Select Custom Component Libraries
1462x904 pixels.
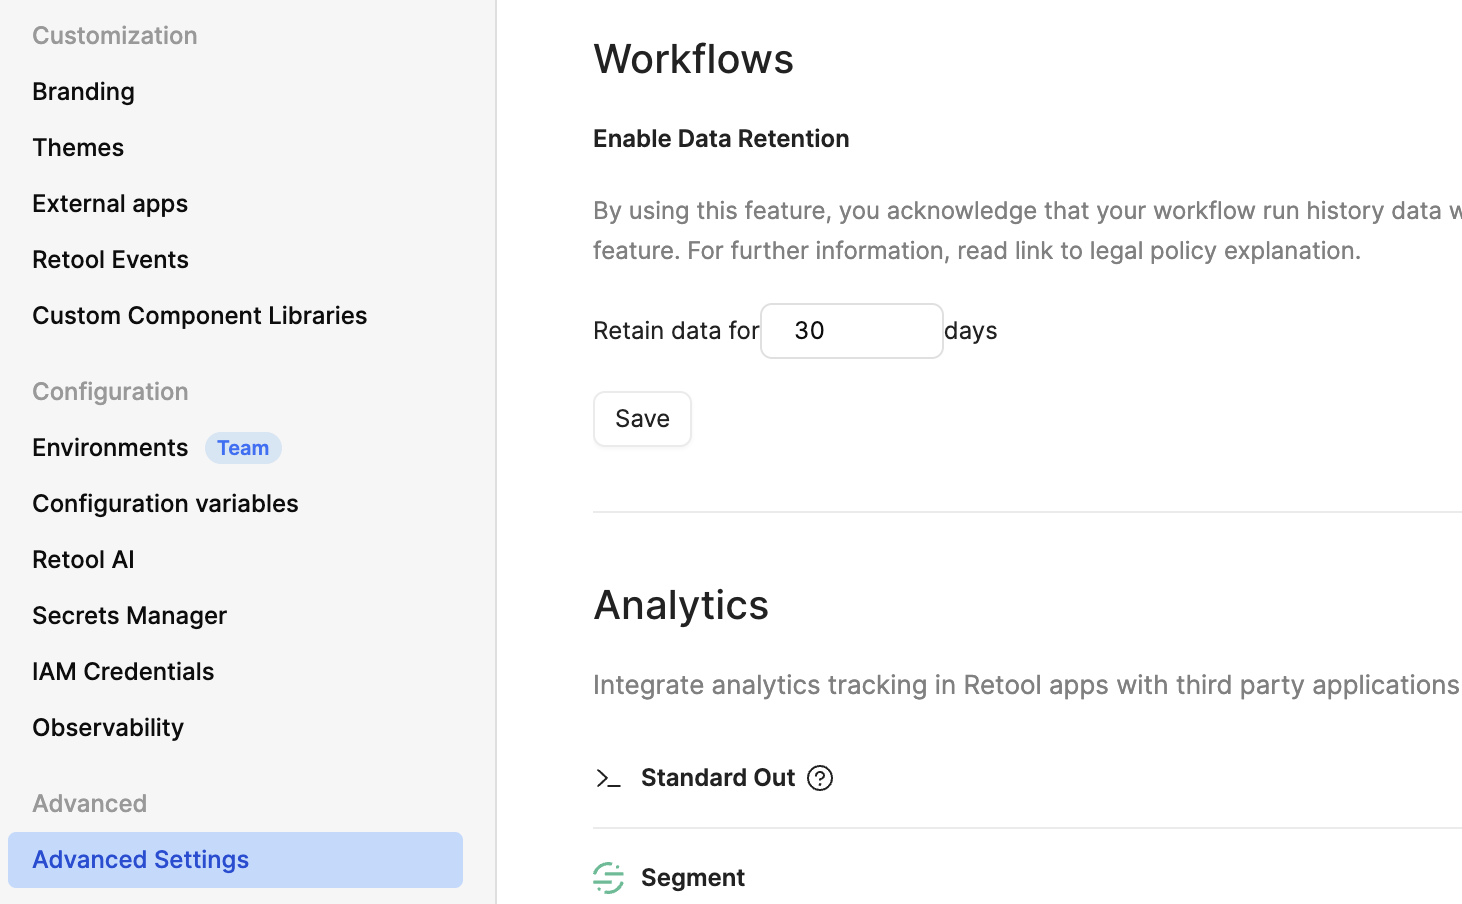200,315
